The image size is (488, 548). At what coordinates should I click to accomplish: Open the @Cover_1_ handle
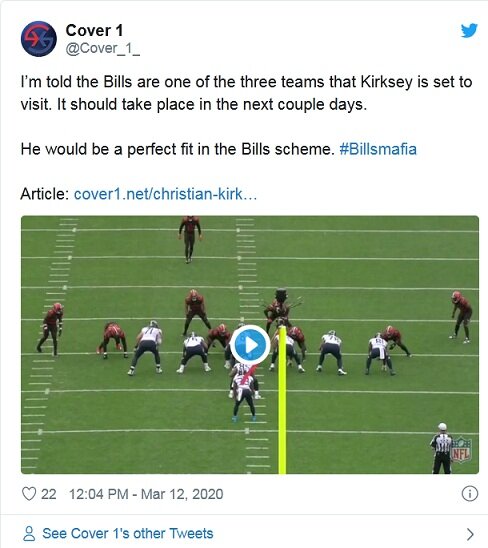pos(102,49)
